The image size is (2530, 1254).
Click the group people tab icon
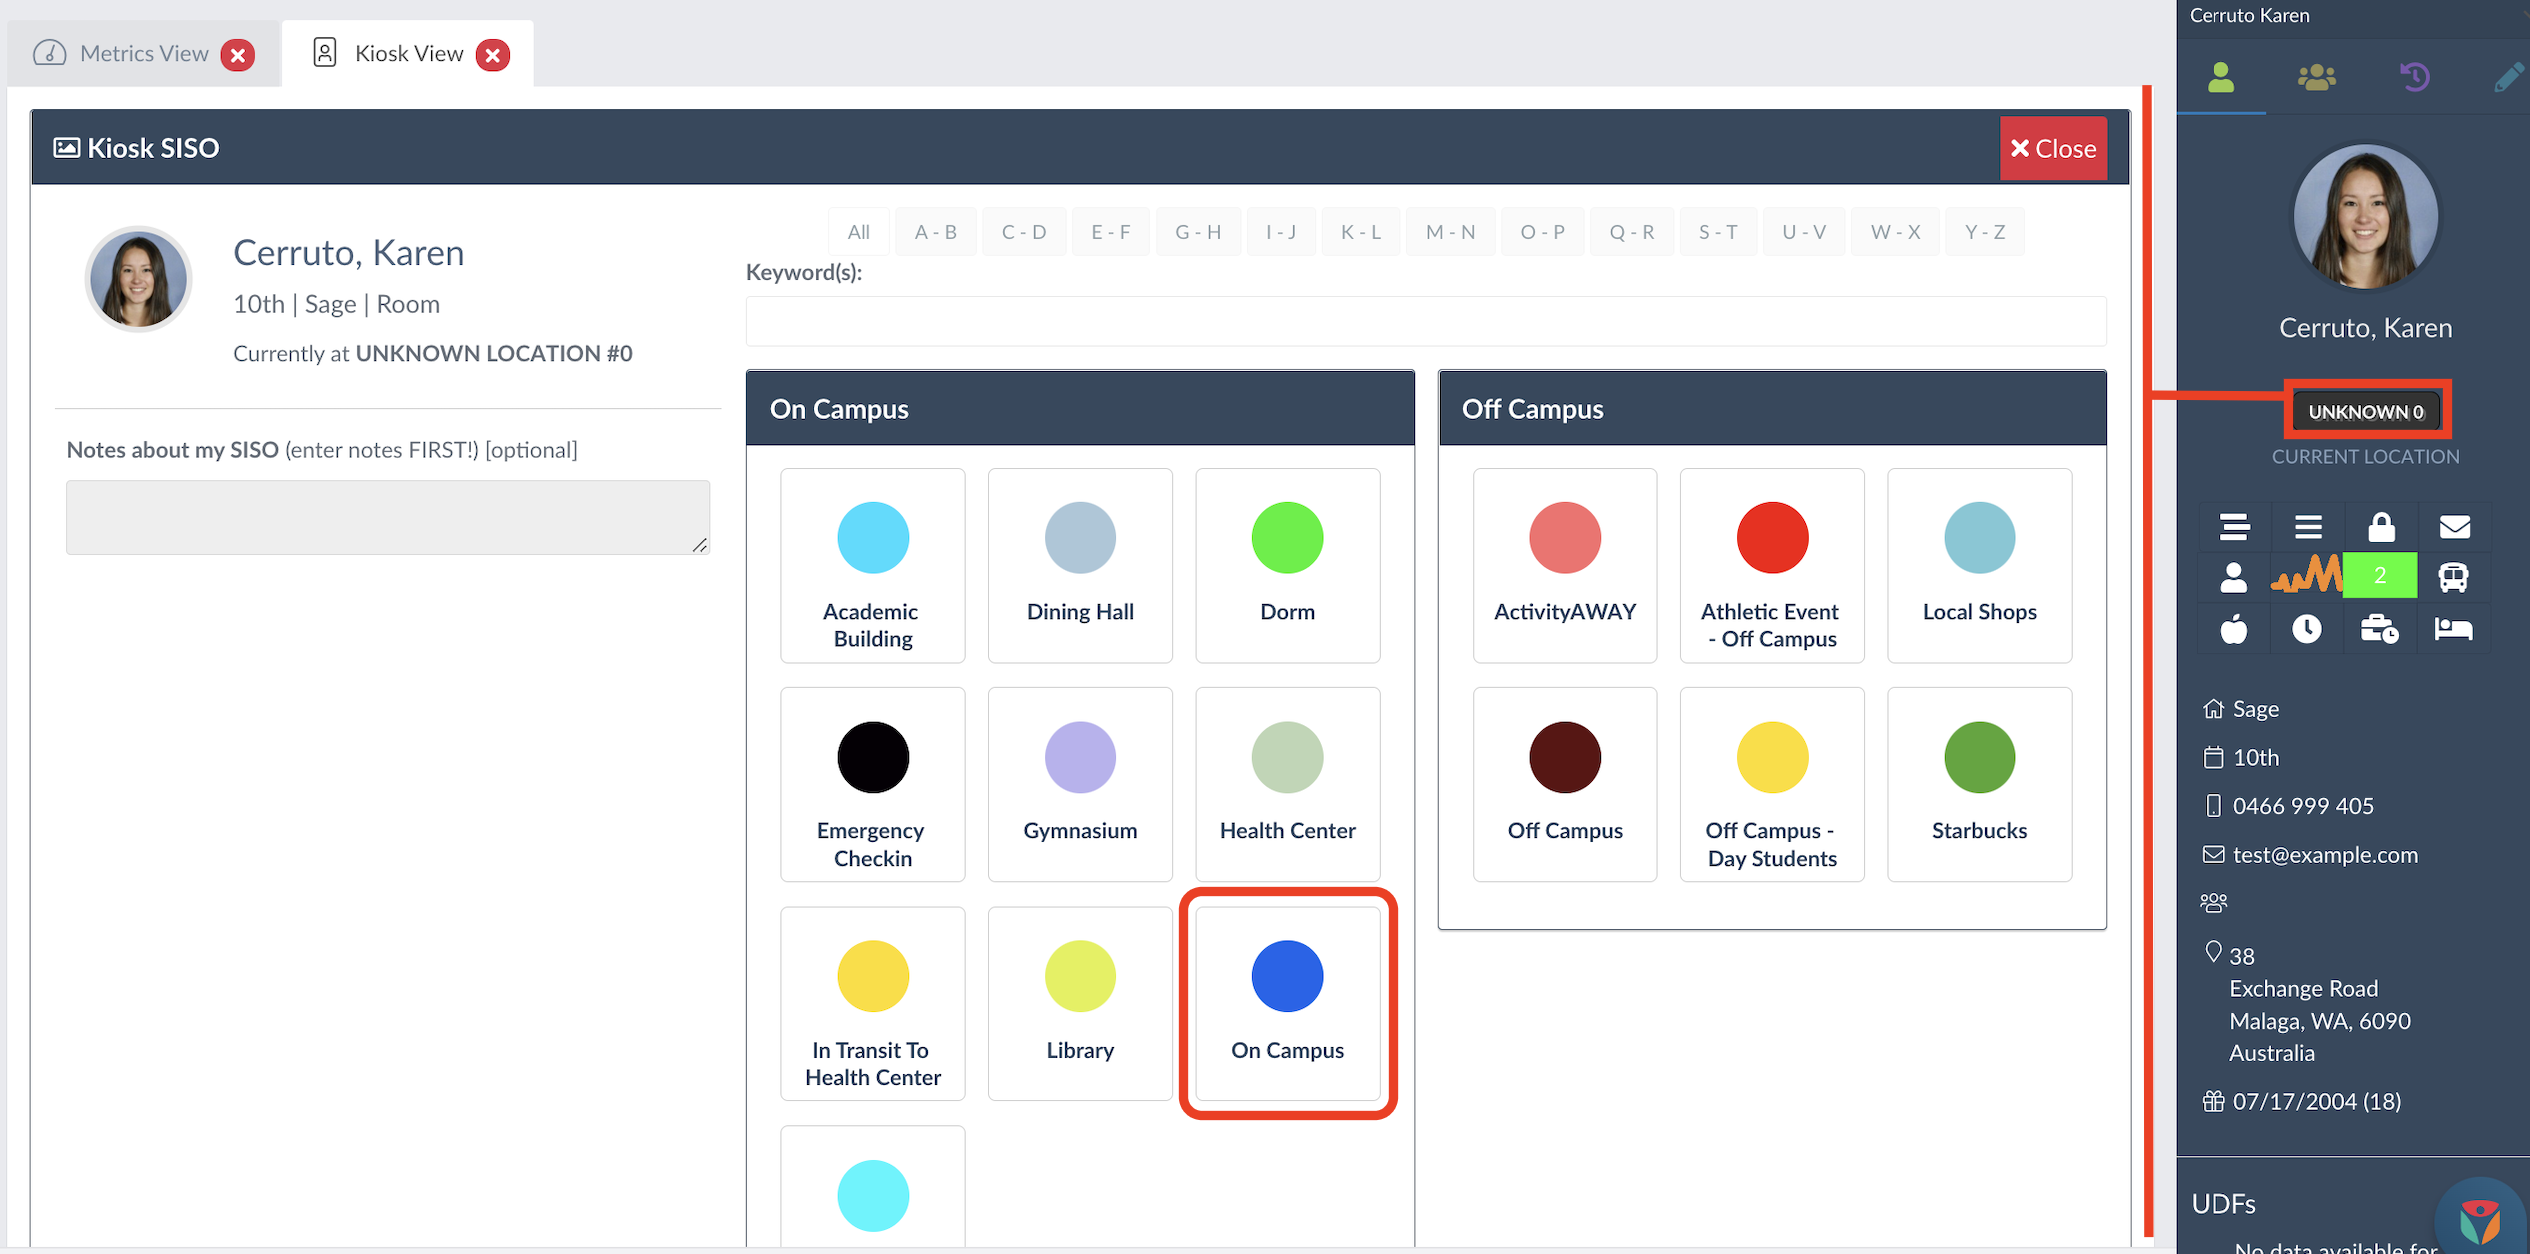(2316, 77)
